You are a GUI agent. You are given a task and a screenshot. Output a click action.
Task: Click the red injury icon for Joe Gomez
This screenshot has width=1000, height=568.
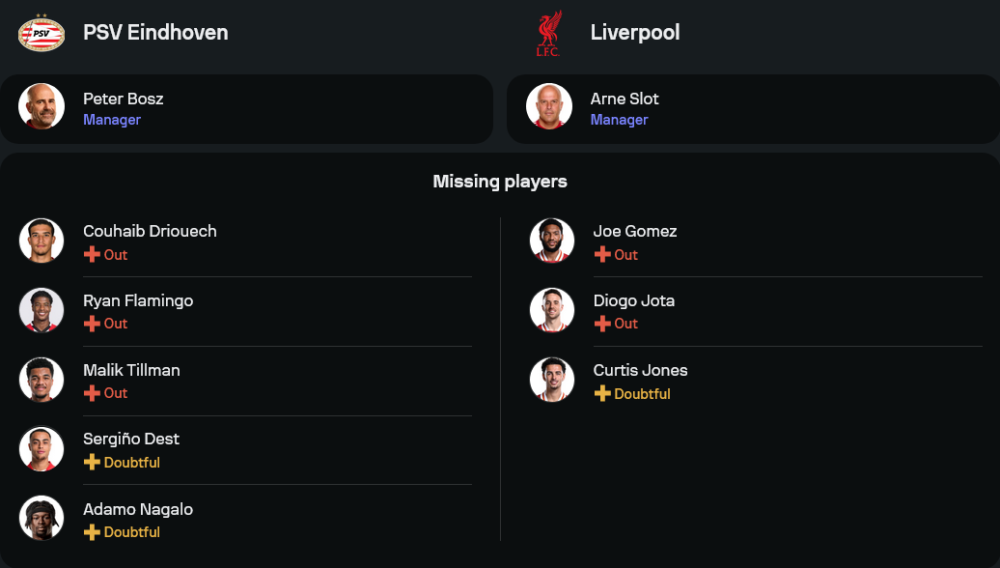(602, 255)
